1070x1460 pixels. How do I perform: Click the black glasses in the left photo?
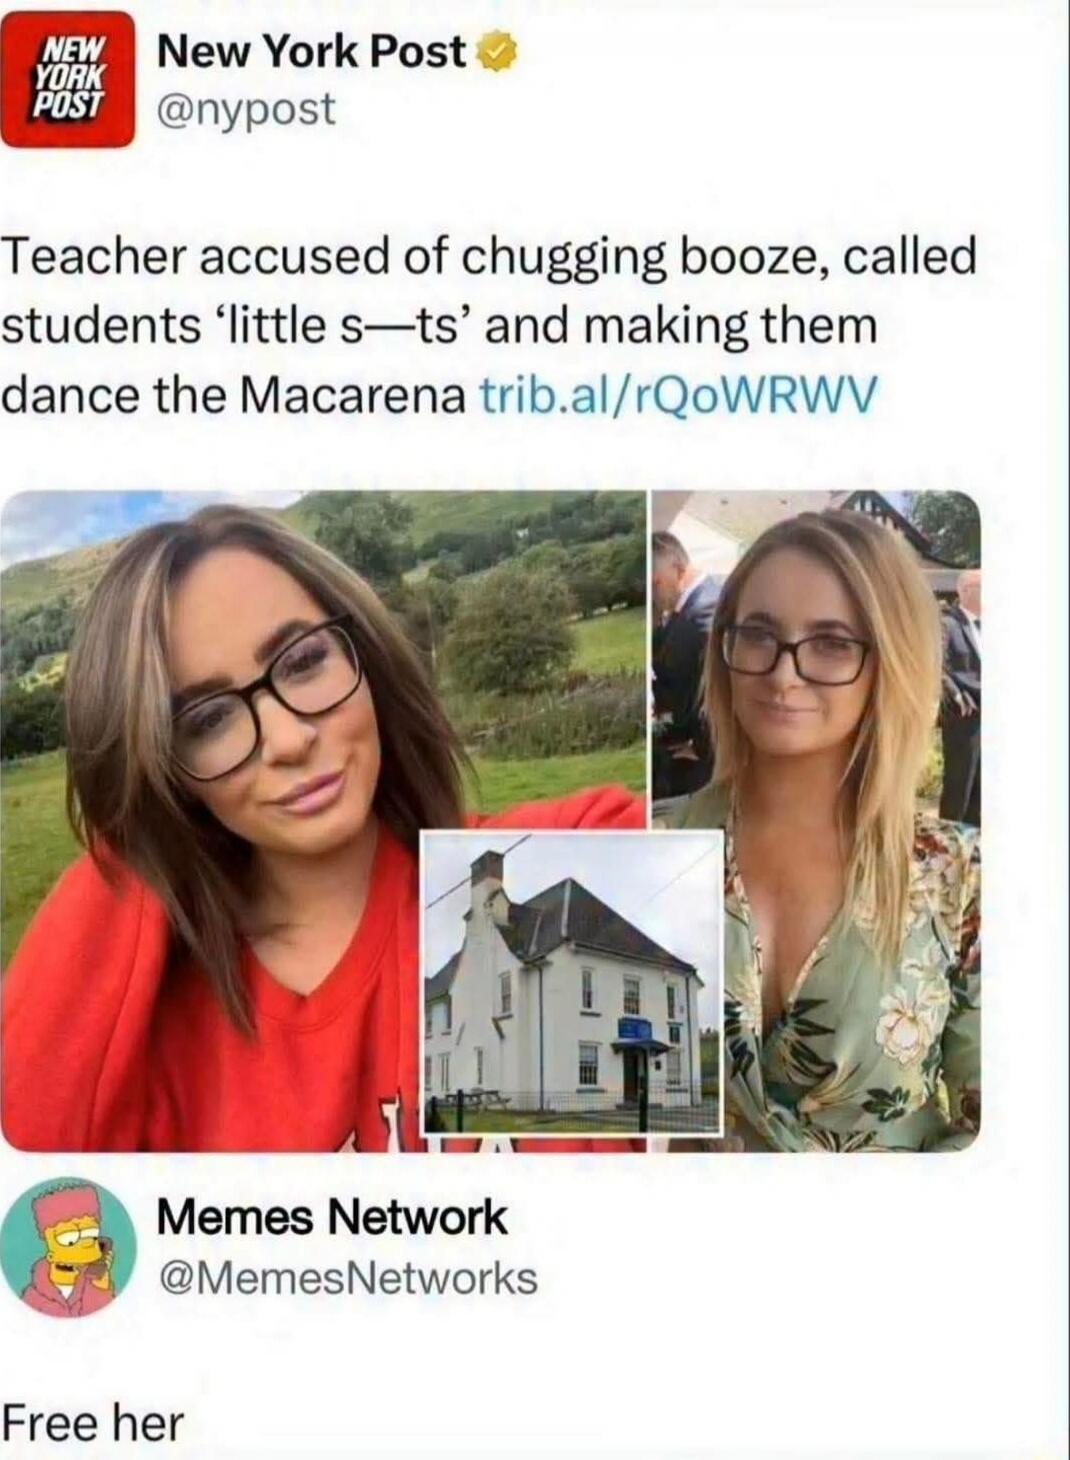click(265, 696)
